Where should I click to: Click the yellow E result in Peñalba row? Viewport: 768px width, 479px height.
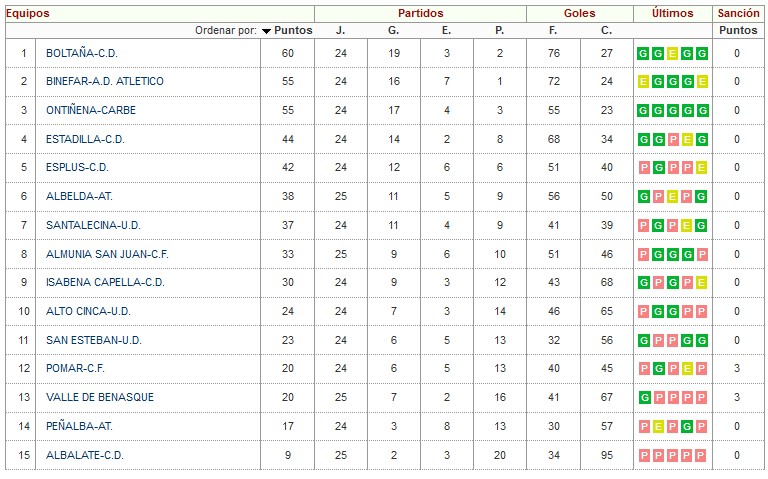coord(658,427)
